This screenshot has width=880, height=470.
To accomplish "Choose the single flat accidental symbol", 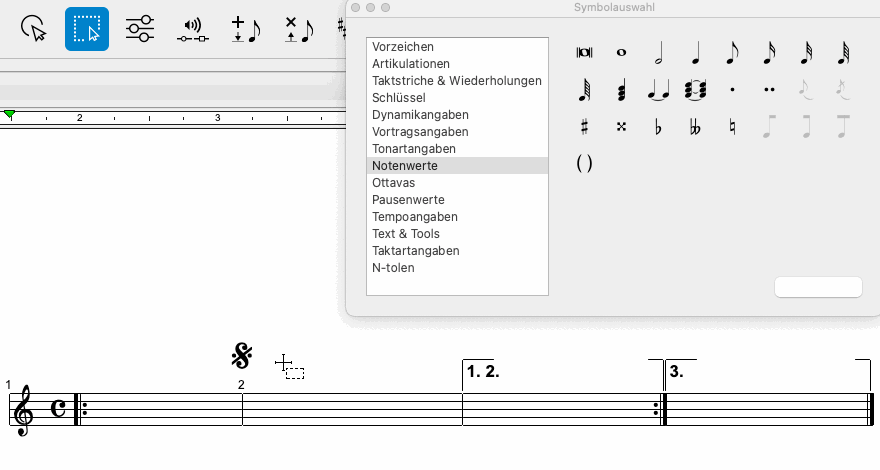I will point(659,127).
